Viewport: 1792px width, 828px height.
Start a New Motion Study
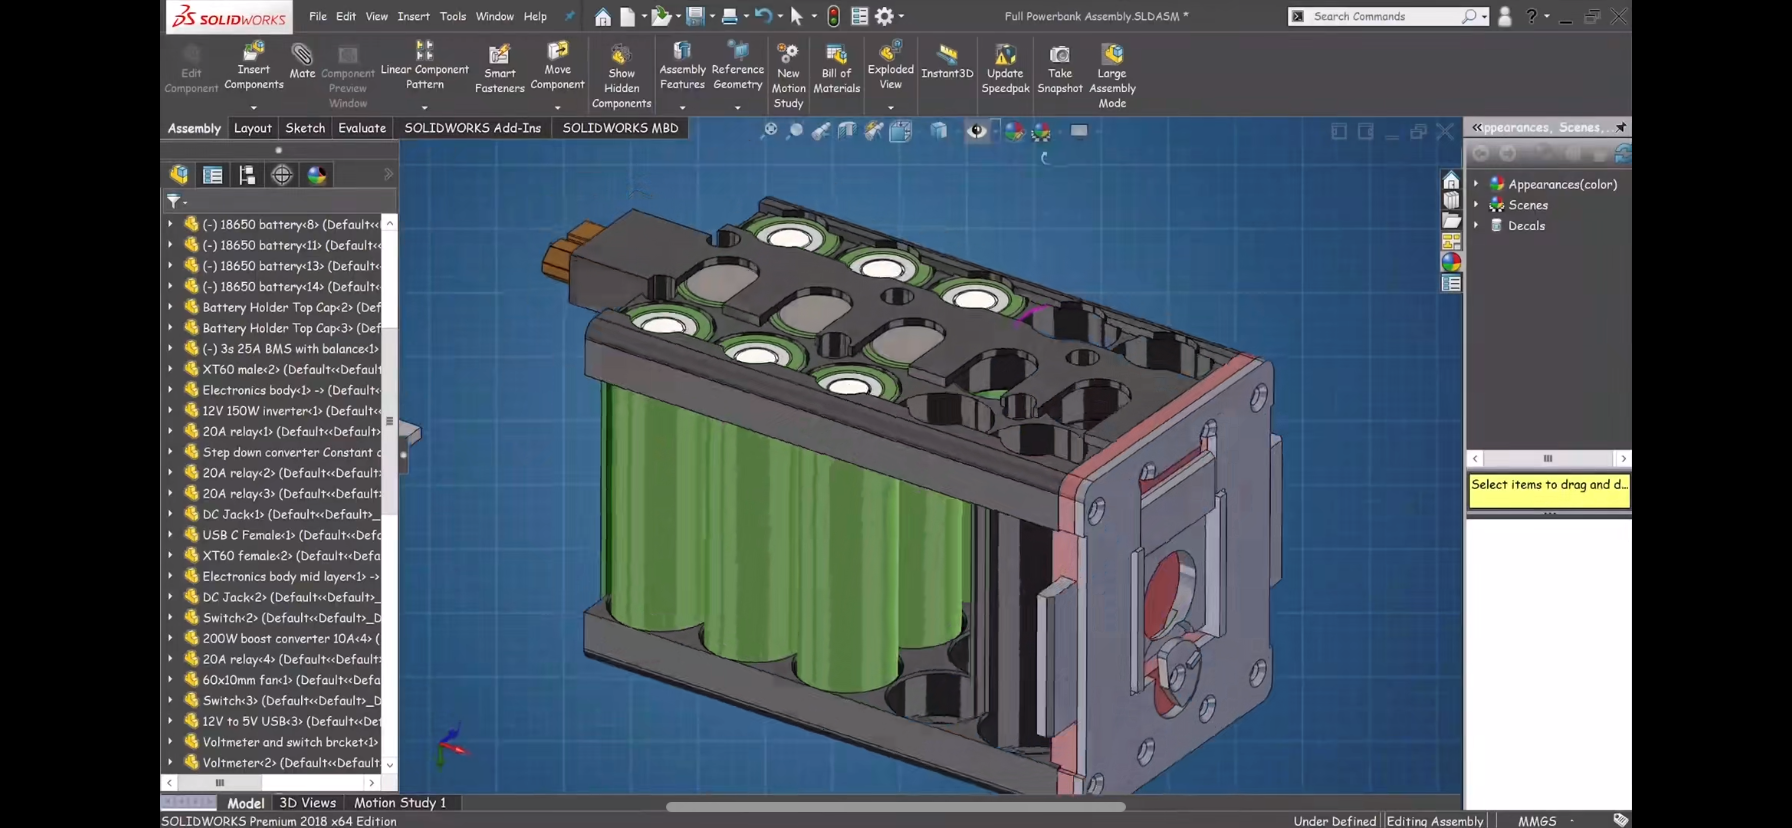788,76
